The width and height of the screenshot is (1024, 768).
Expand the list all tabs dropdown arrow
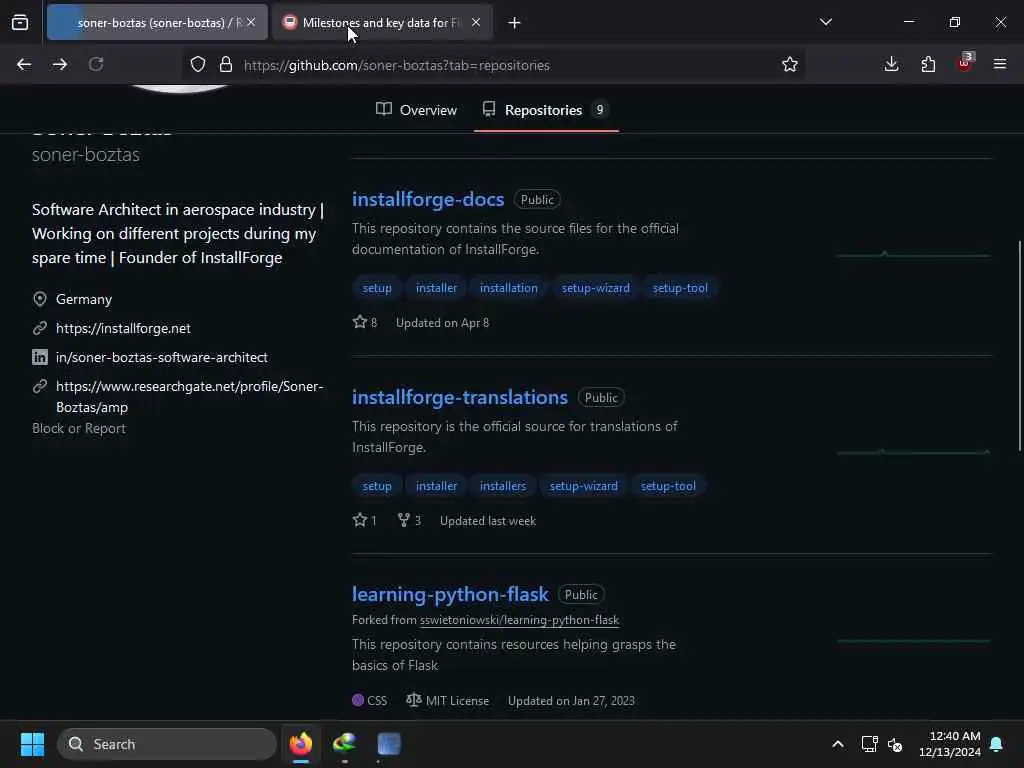coord(825,22)
